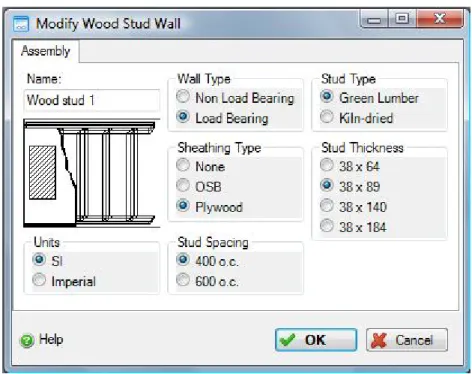Click the green Help question mark icon

27,341
